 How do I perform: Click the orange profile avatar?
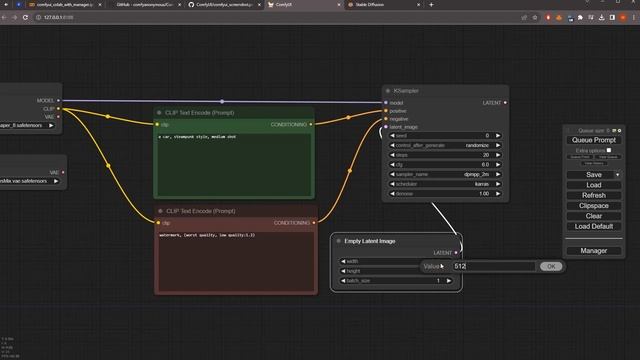[x=623, y=18]
